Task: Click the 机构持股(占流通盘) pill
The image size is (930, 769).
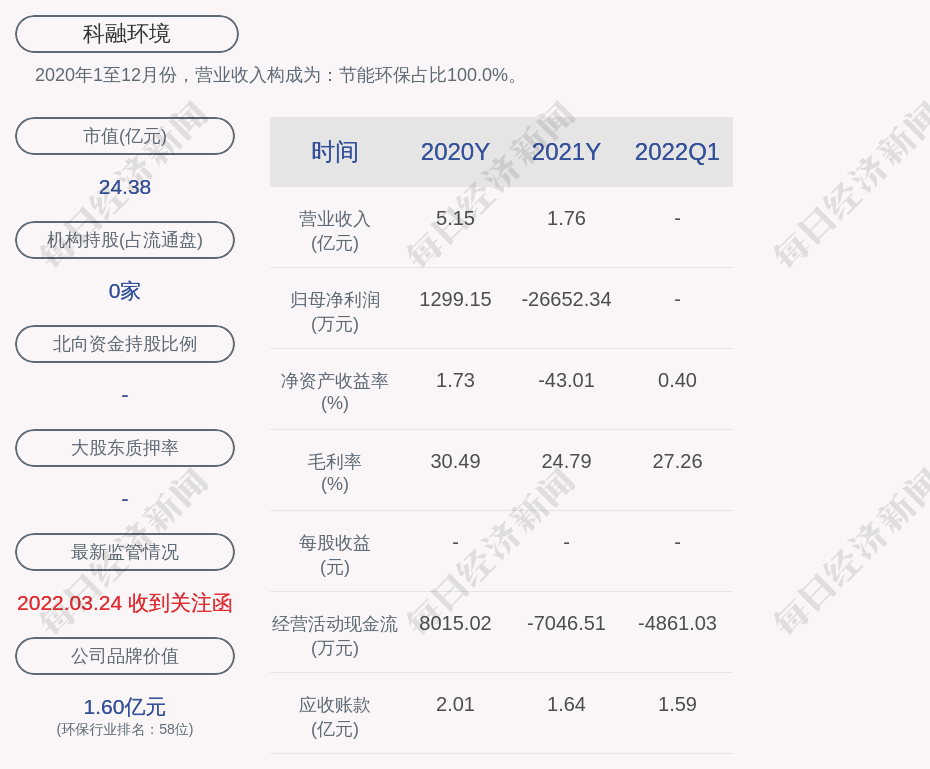Action: click(x=125, y=240)
